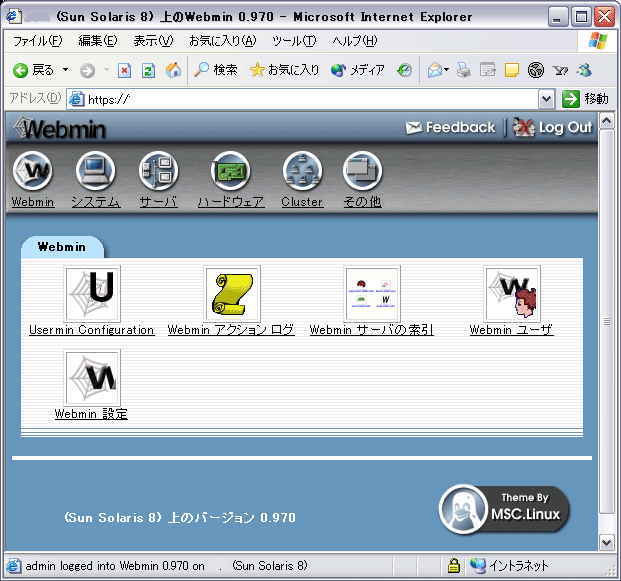Open the Webmin category icon
This screenshot has width=621, height=581.
(x=32, y=171)
